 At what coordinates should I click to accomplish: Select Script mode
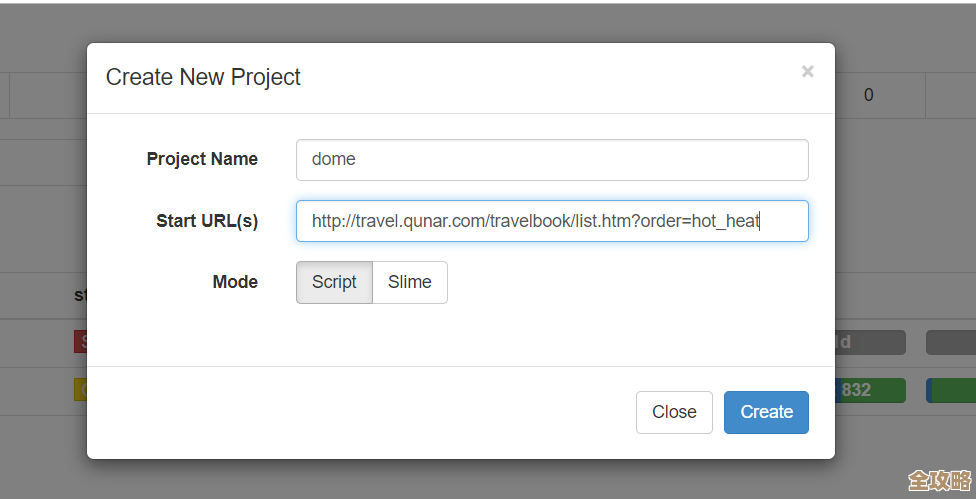tap(334, 282)
